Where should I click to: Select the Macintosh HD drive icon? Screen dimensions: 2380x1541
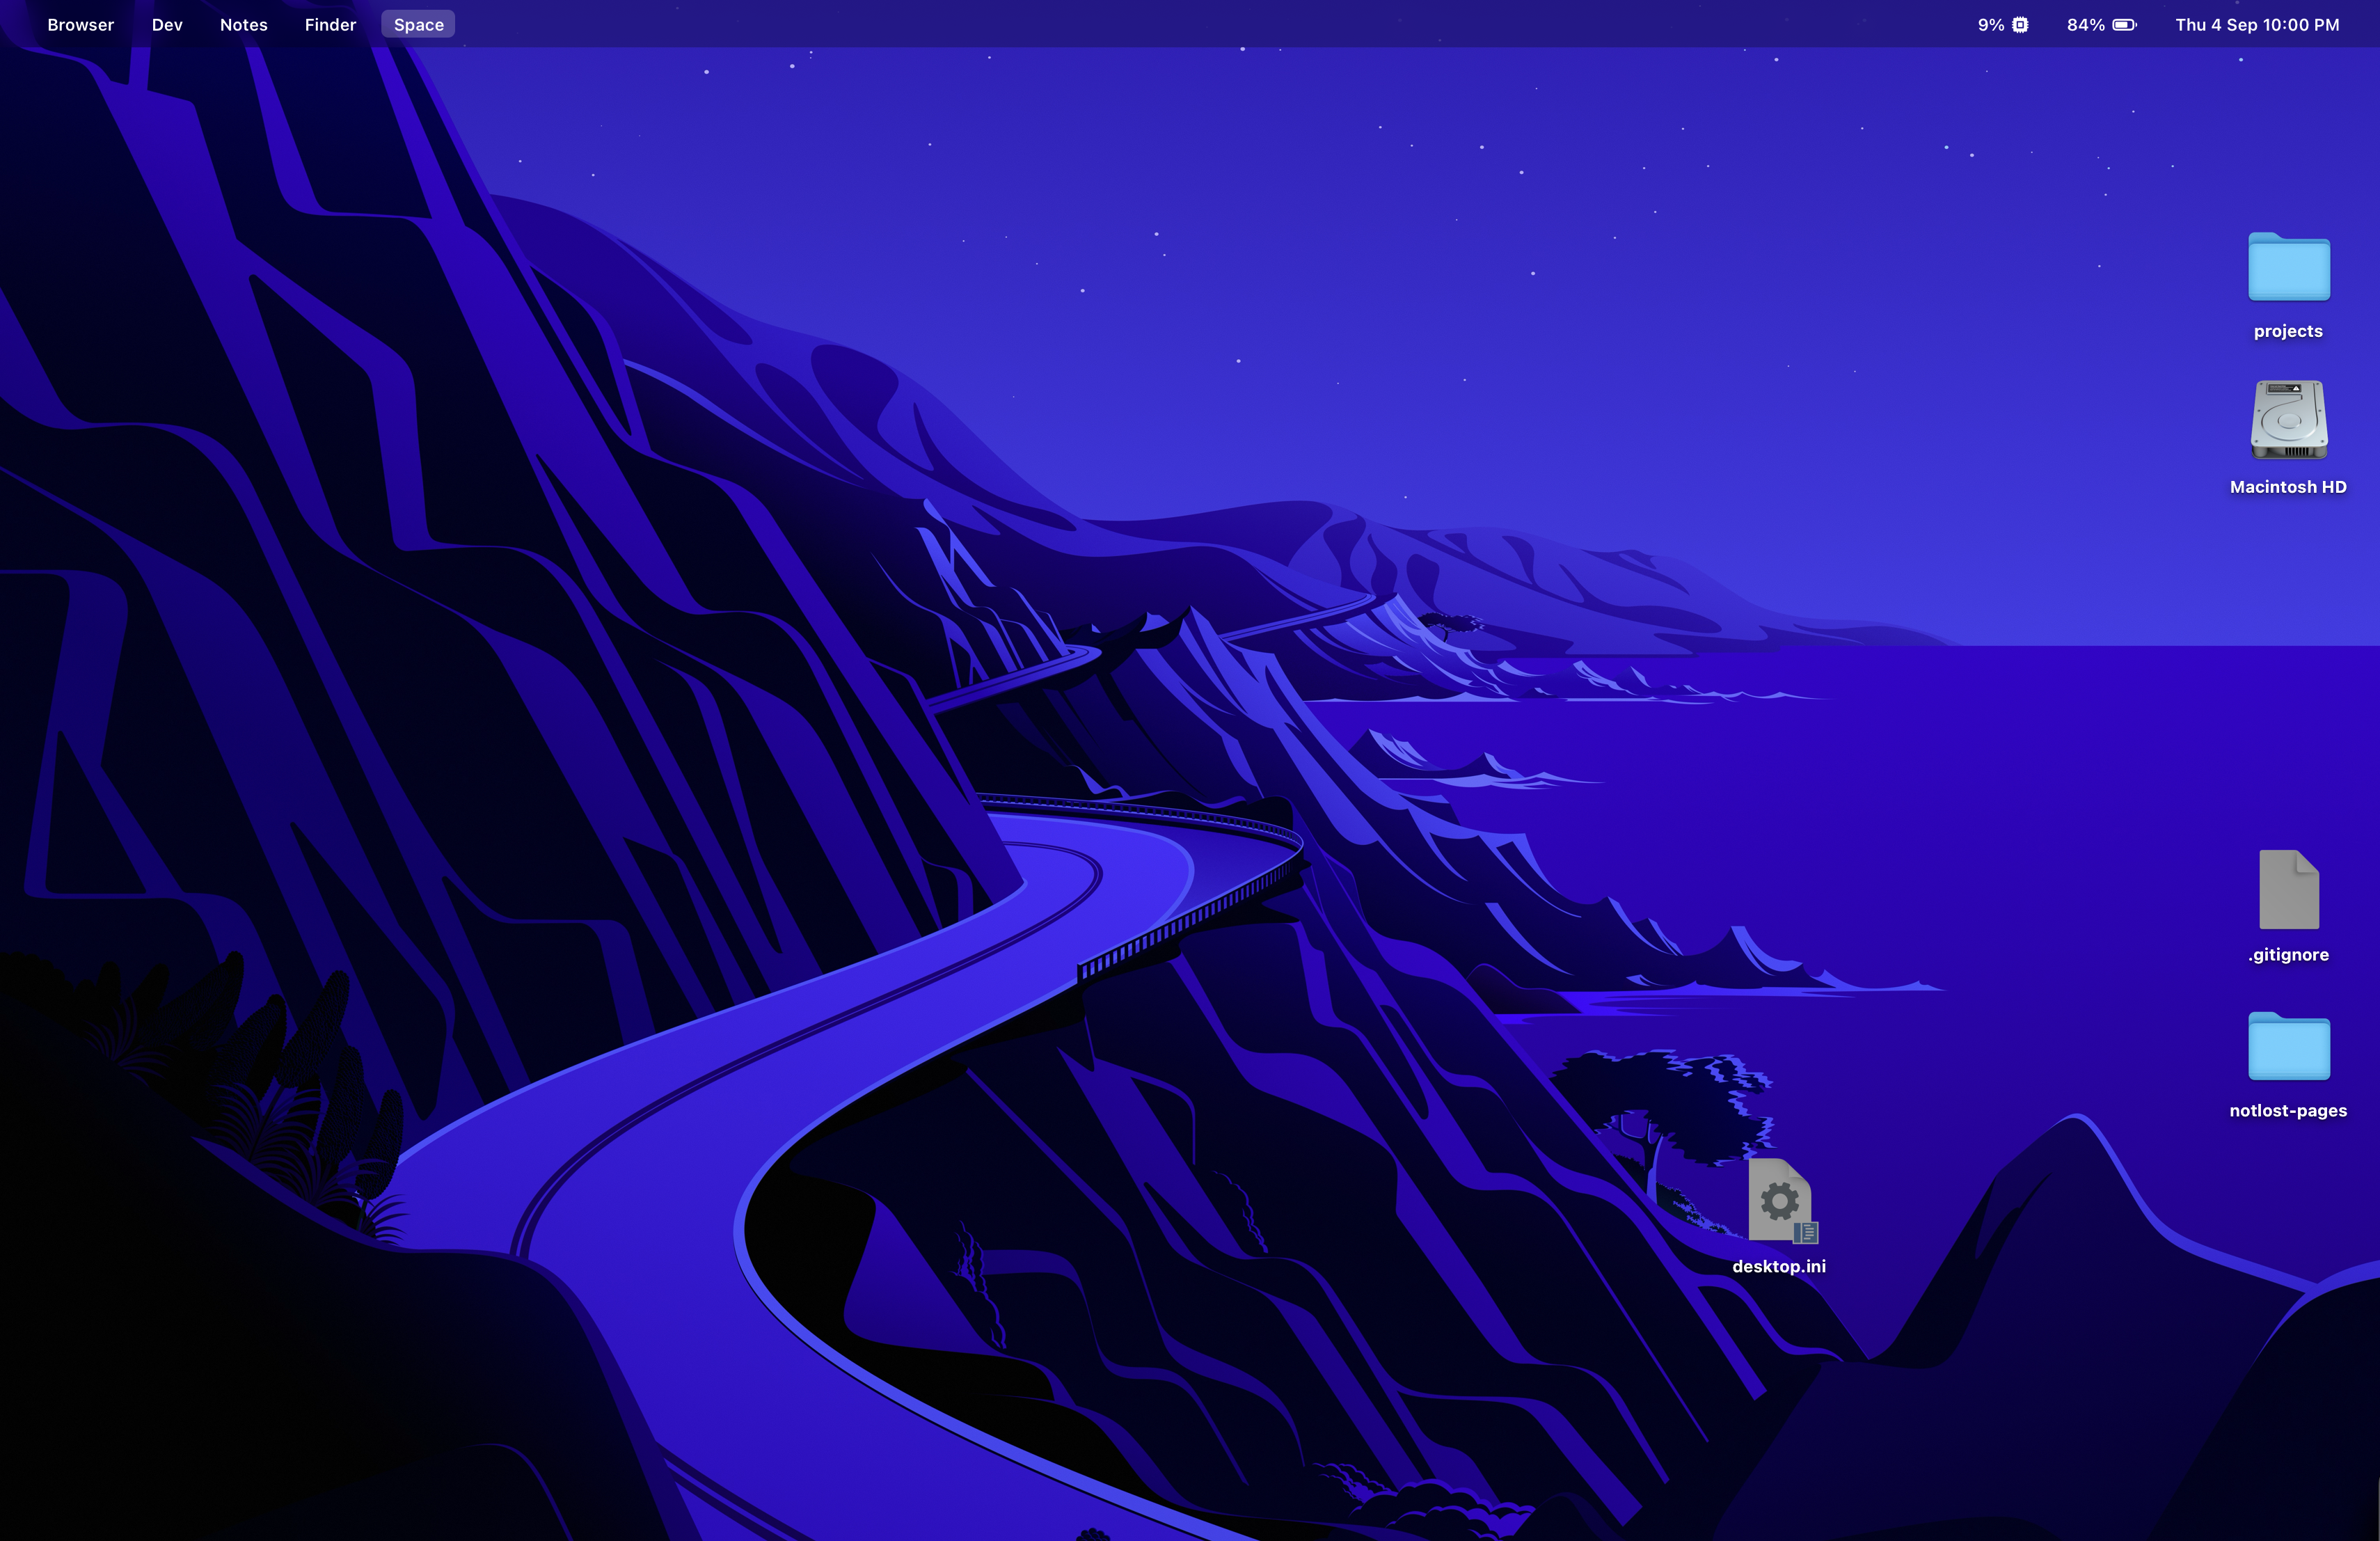point(2288,421)
